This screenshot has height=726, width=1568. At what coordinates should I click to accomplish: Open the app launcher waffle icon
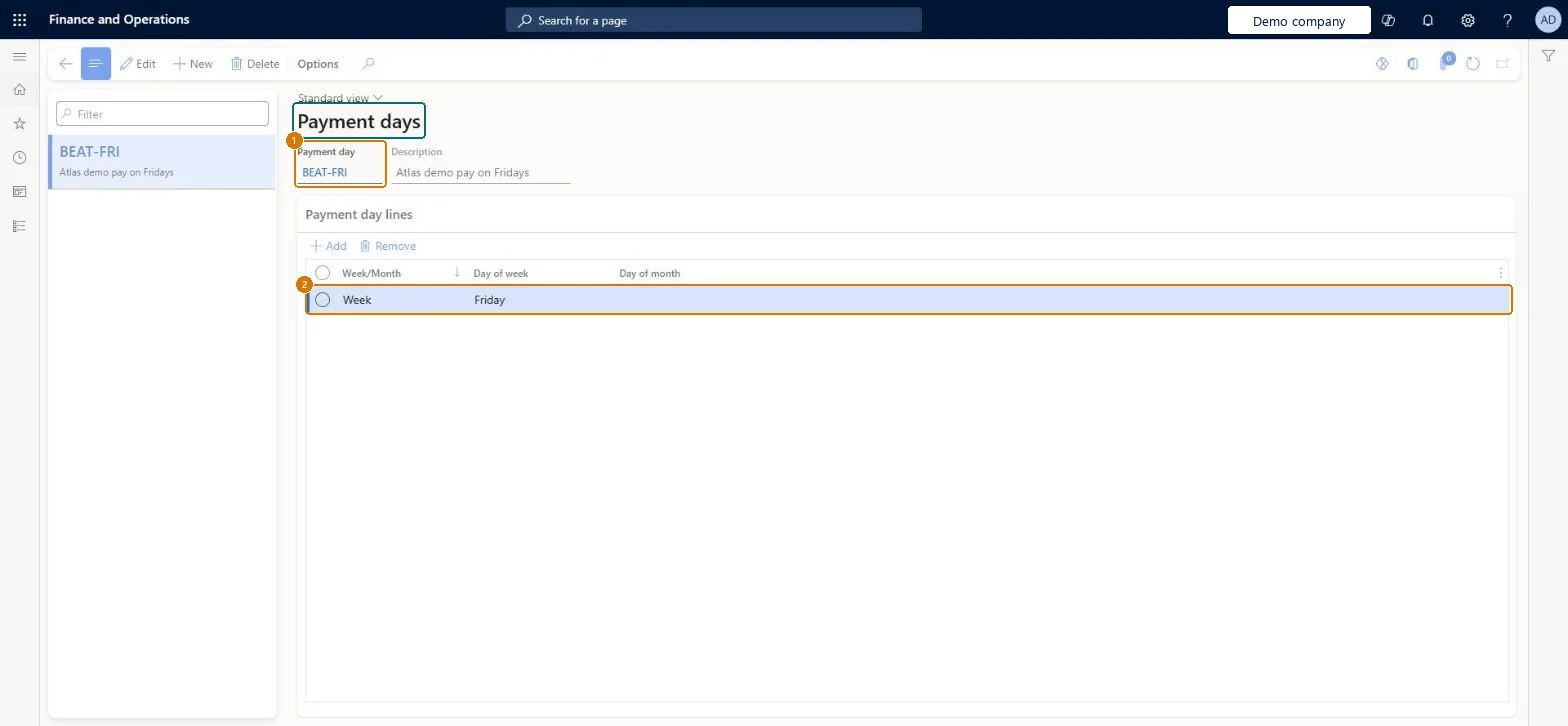pos(19,19)
